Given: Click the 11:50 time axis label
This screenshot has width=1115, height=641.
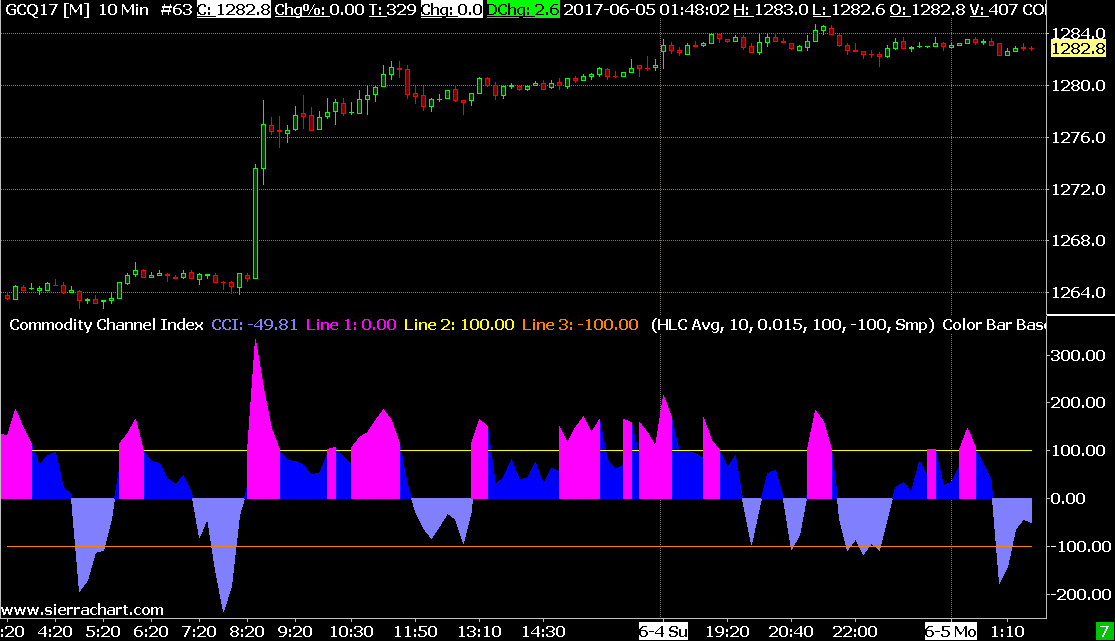Looking at the screenshot, I should [416, 632].
